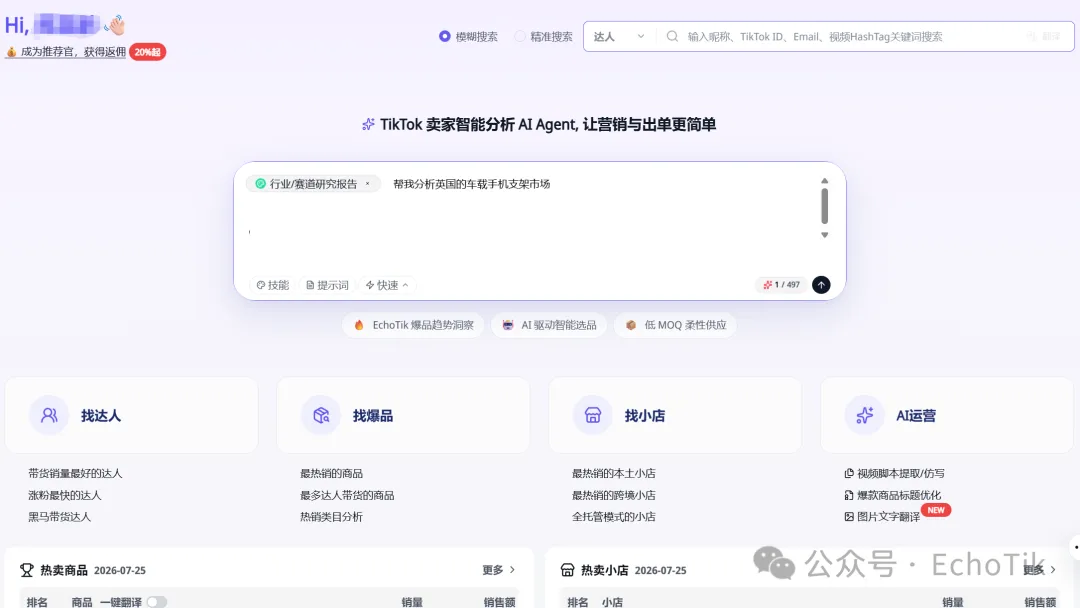Image resolution: width=1080 pixels, height=608 pixels.
Task: Click the fire icon on EchoTik chip
Action: (x=359, y=325)
